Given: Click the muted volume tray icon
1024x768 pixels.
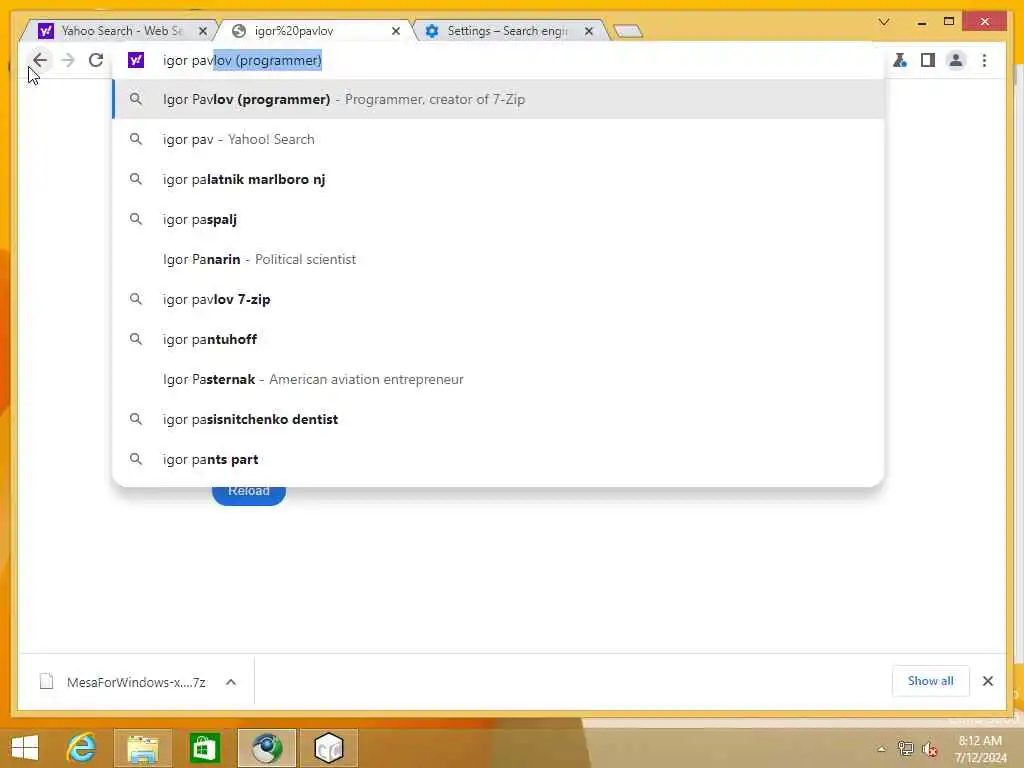Looking at the screenshot, I should 930,749.
